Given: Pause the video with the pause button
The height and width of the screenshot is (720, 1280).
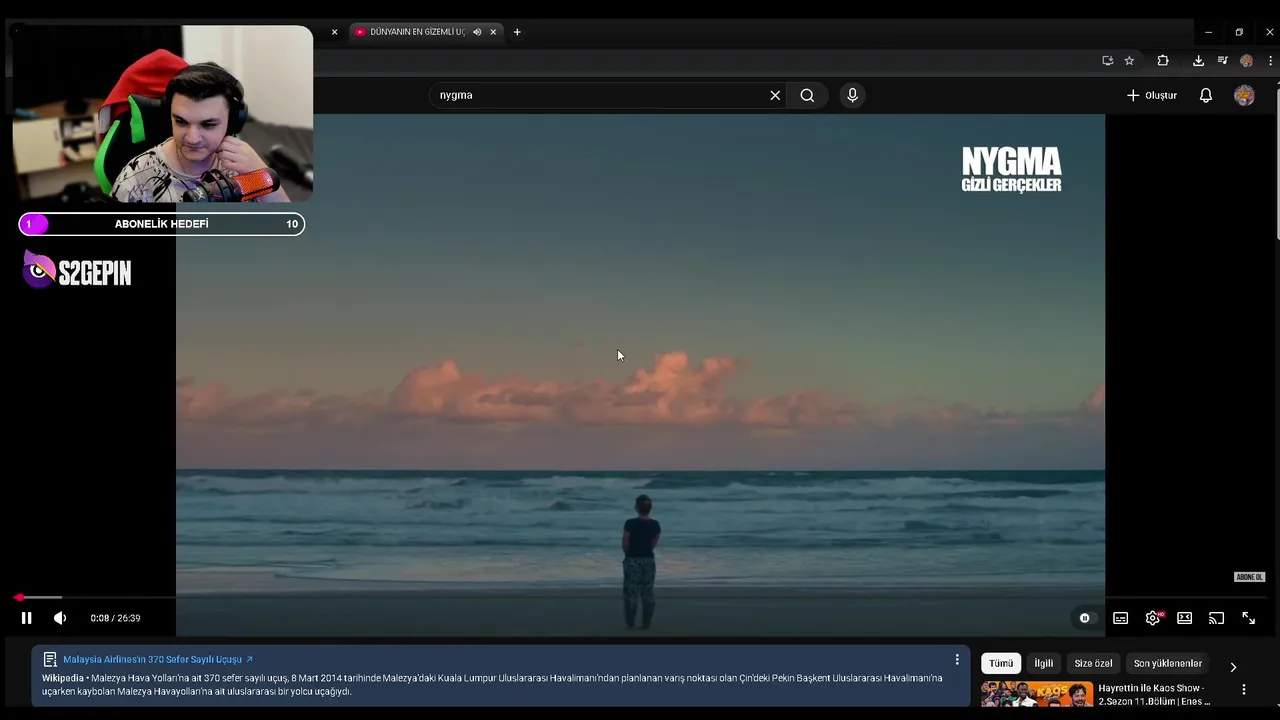Looking at the screenshot, I should tap(26, 618).
